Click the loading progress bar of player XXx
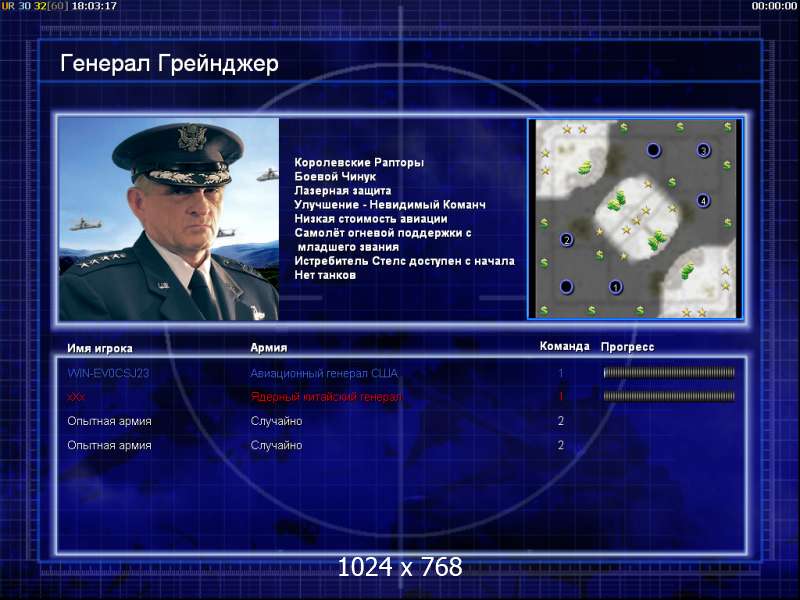 (669, 396)
